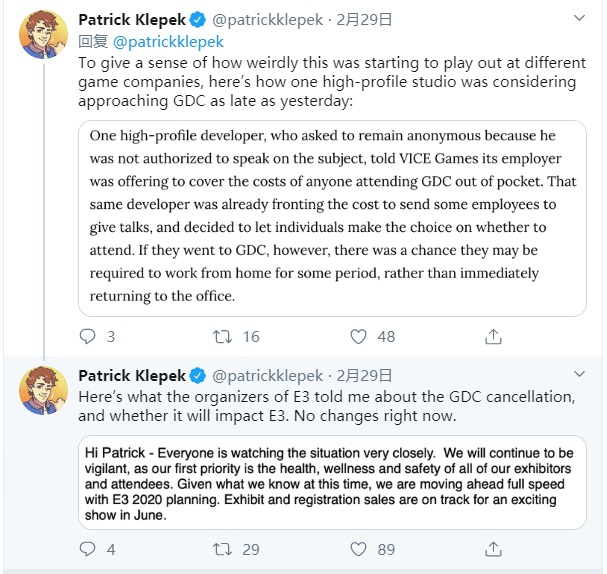Retweet the second tweet with 29 retweets
The image size is (607, 574).
221,549
